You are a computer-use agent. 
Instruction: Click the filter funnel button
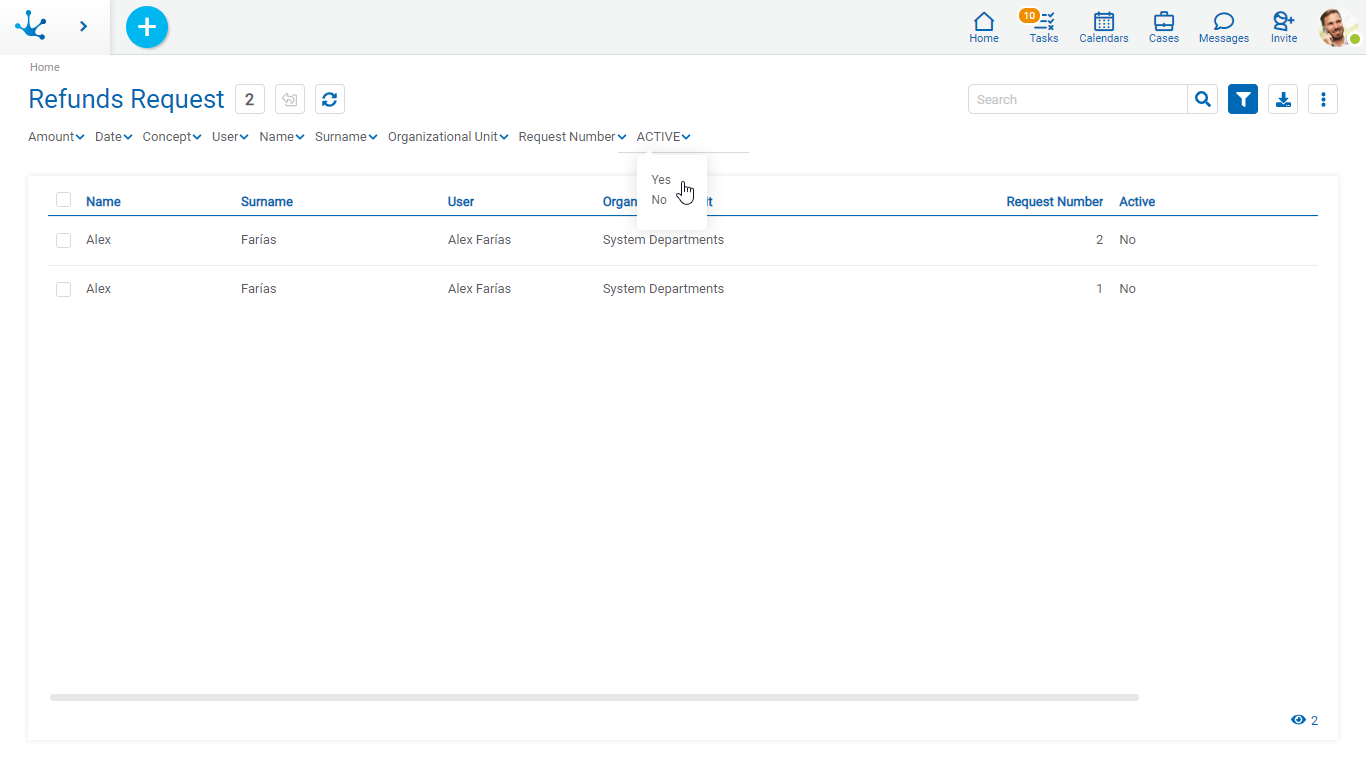click(x=1242, y=99)
